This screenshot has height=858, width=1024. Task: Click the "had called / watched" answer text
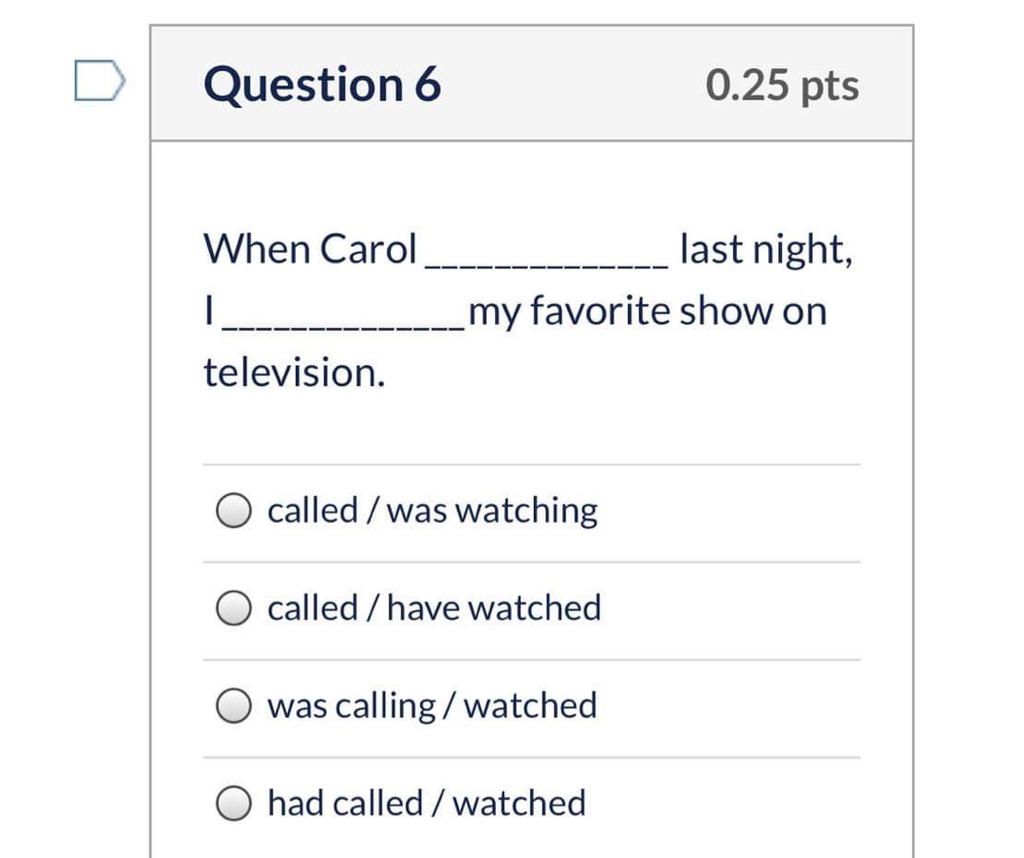coord(426,803)
